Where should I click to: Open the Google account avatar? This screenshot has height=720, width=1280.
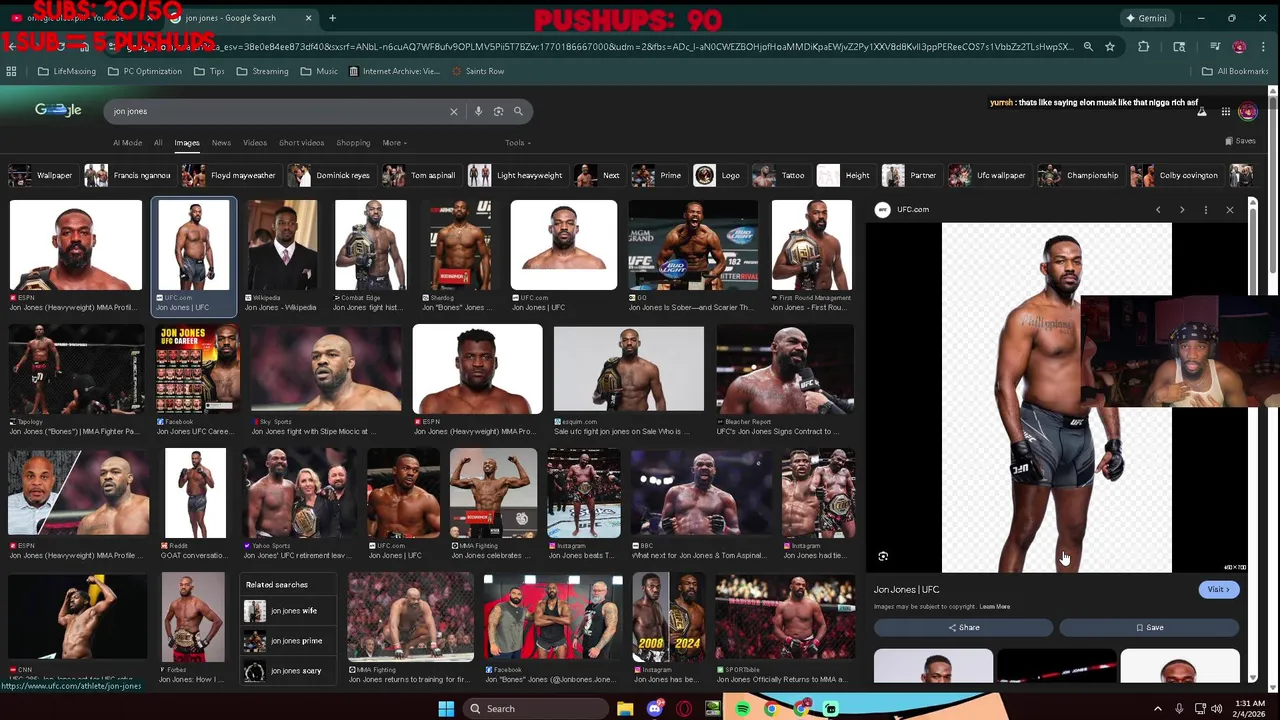pyautogui.click(x=1247, y=112)
